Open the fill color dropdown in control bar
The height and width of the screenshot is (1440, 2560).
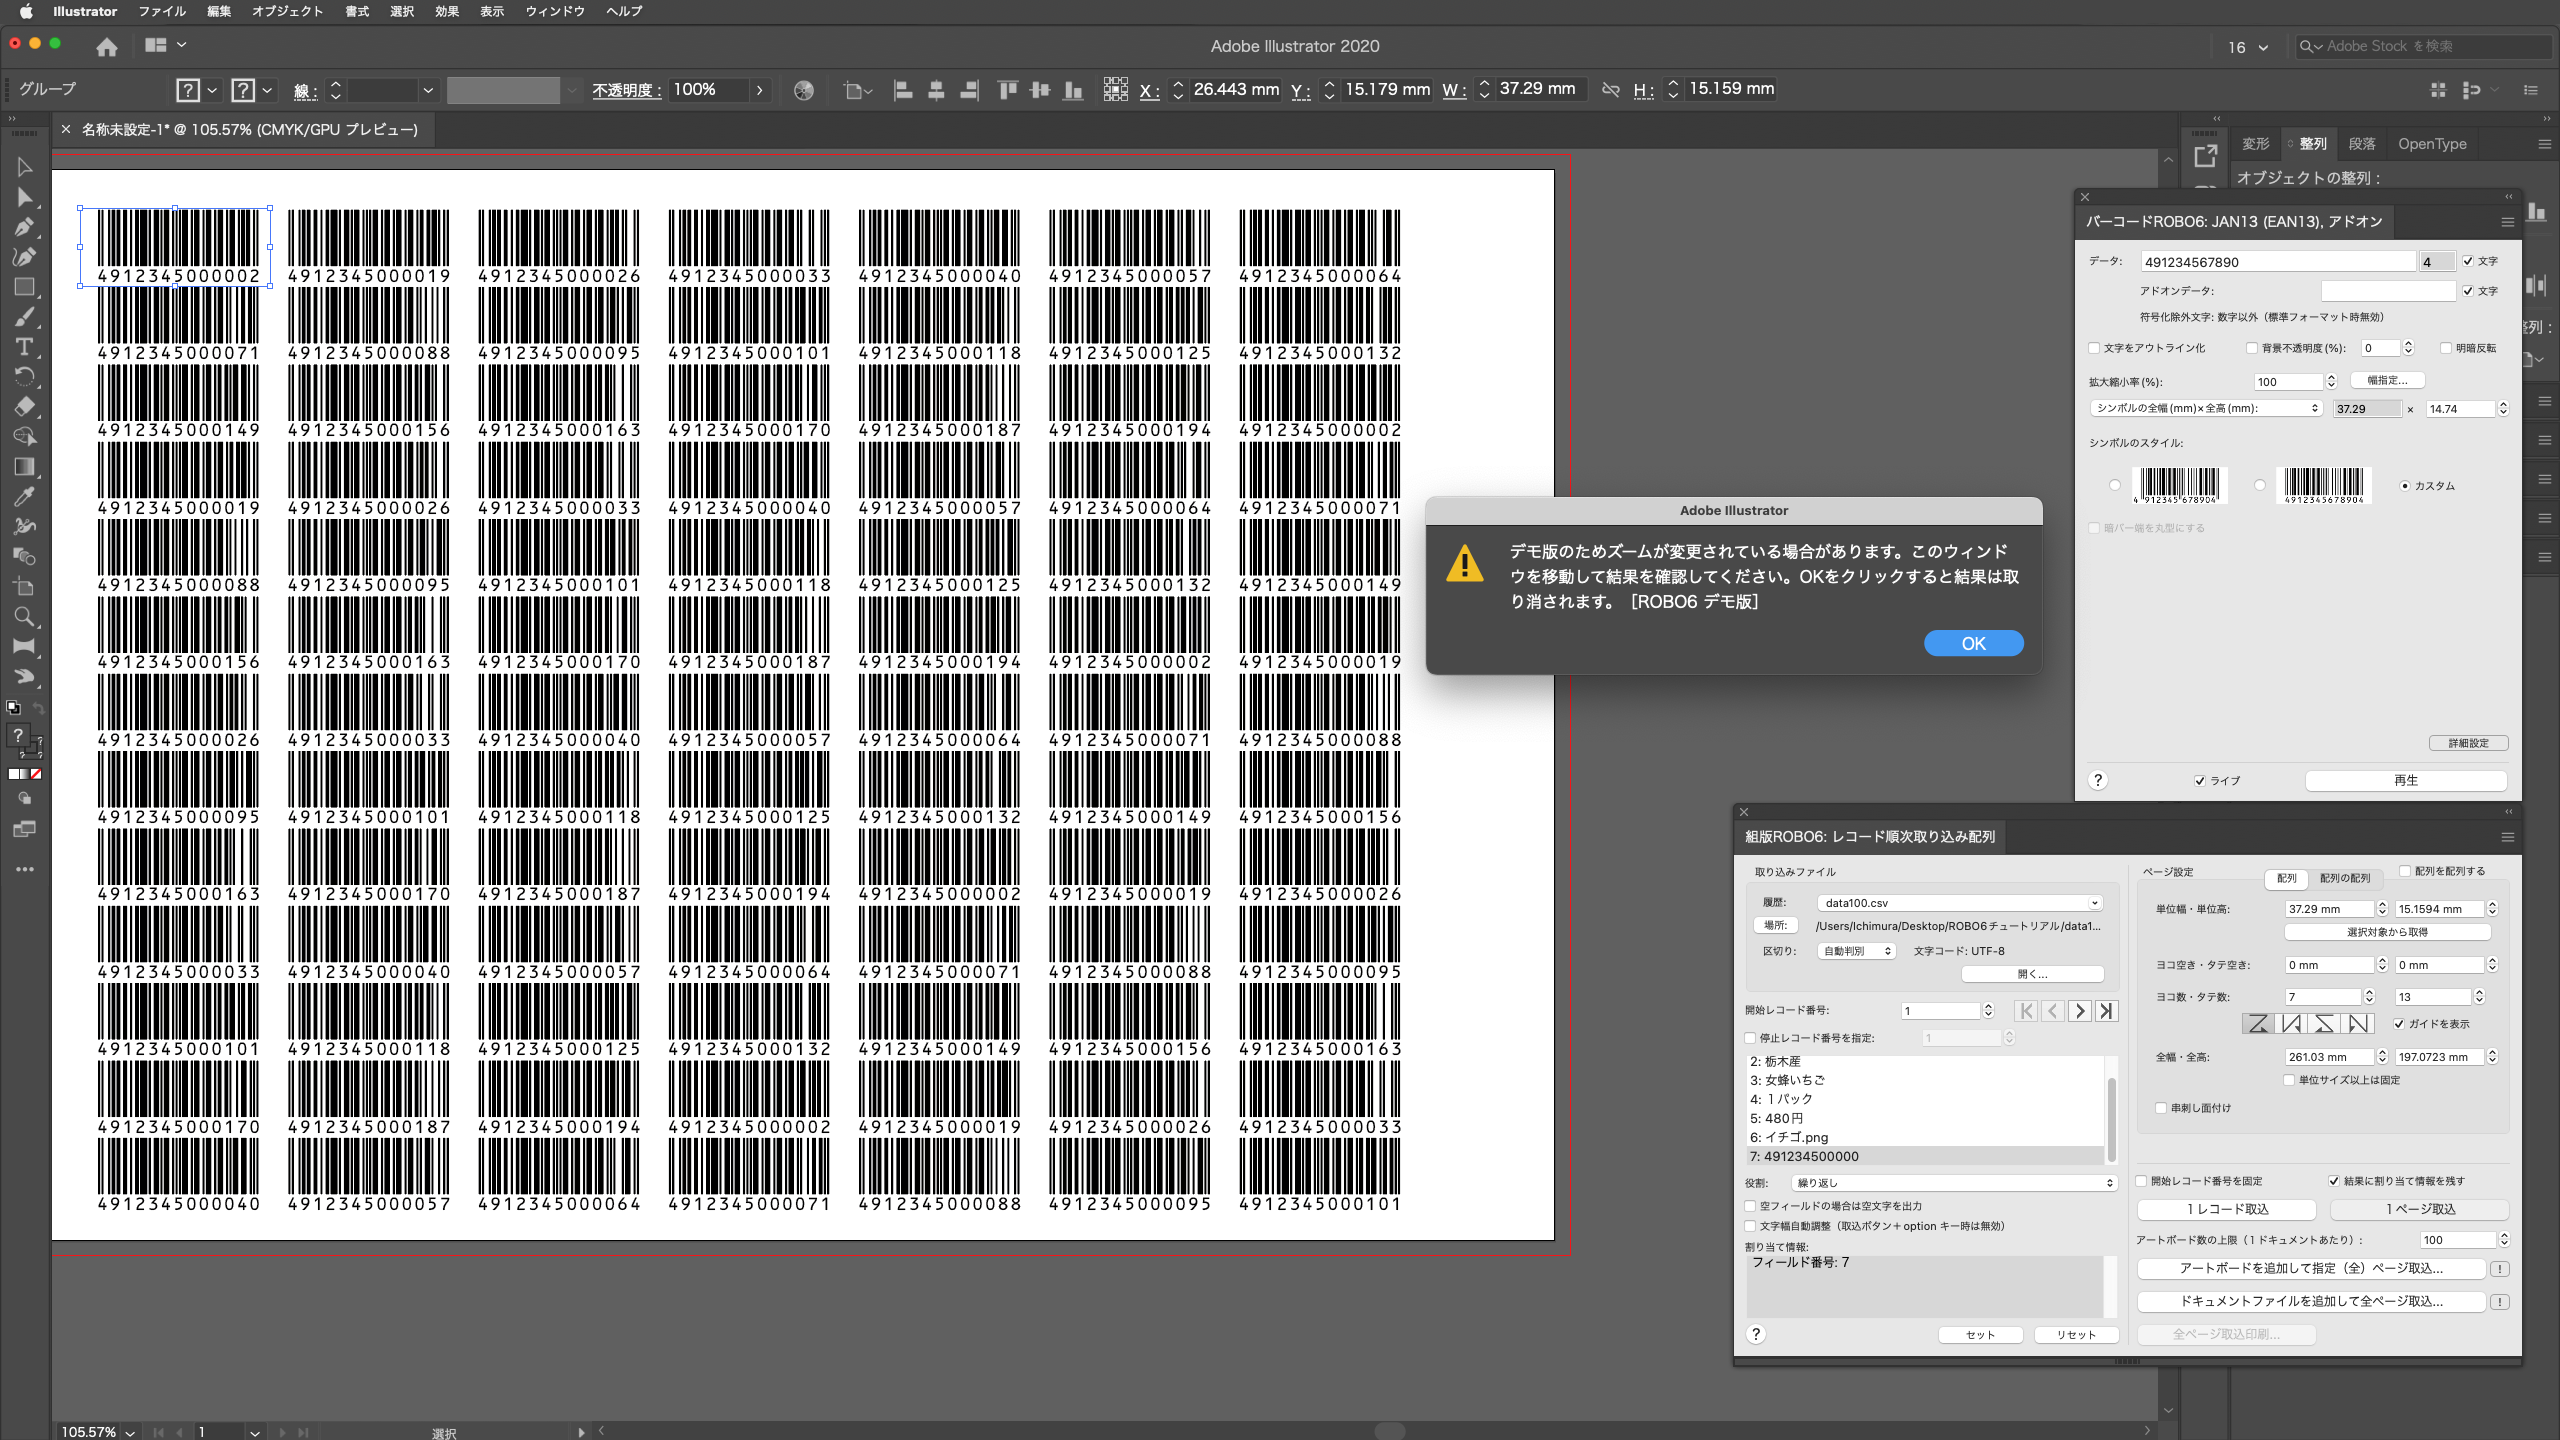[x=212, y=90]
